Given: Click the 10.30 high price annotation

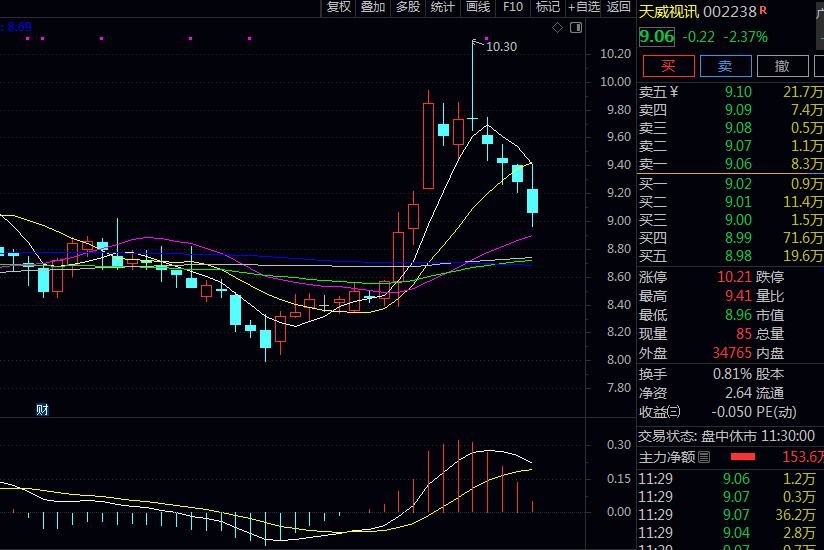Looking at the screenshot, I should [x=500, y=46].
